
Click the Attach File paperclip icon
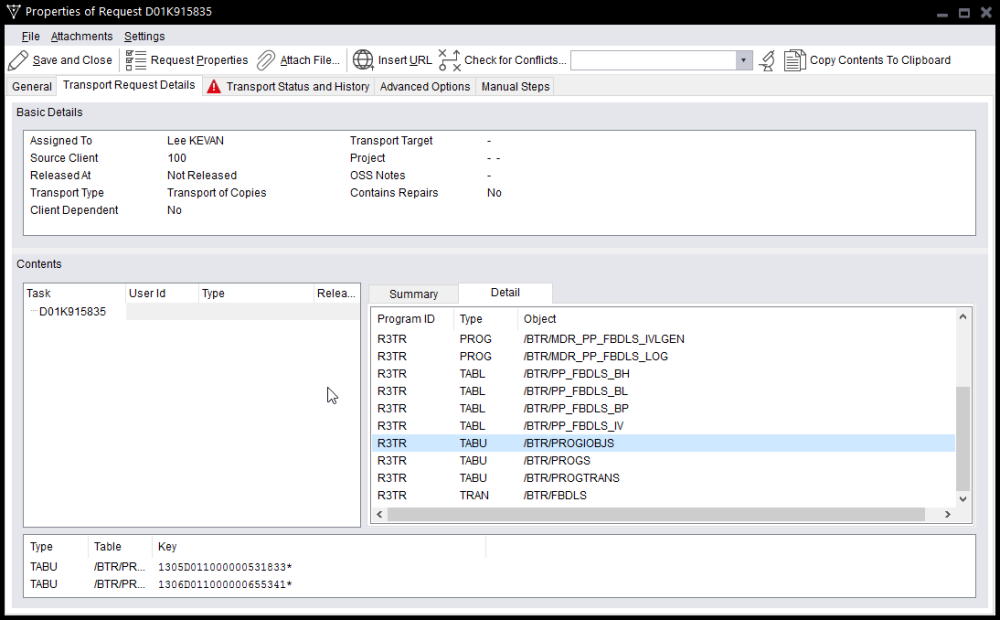pos(266,60)
